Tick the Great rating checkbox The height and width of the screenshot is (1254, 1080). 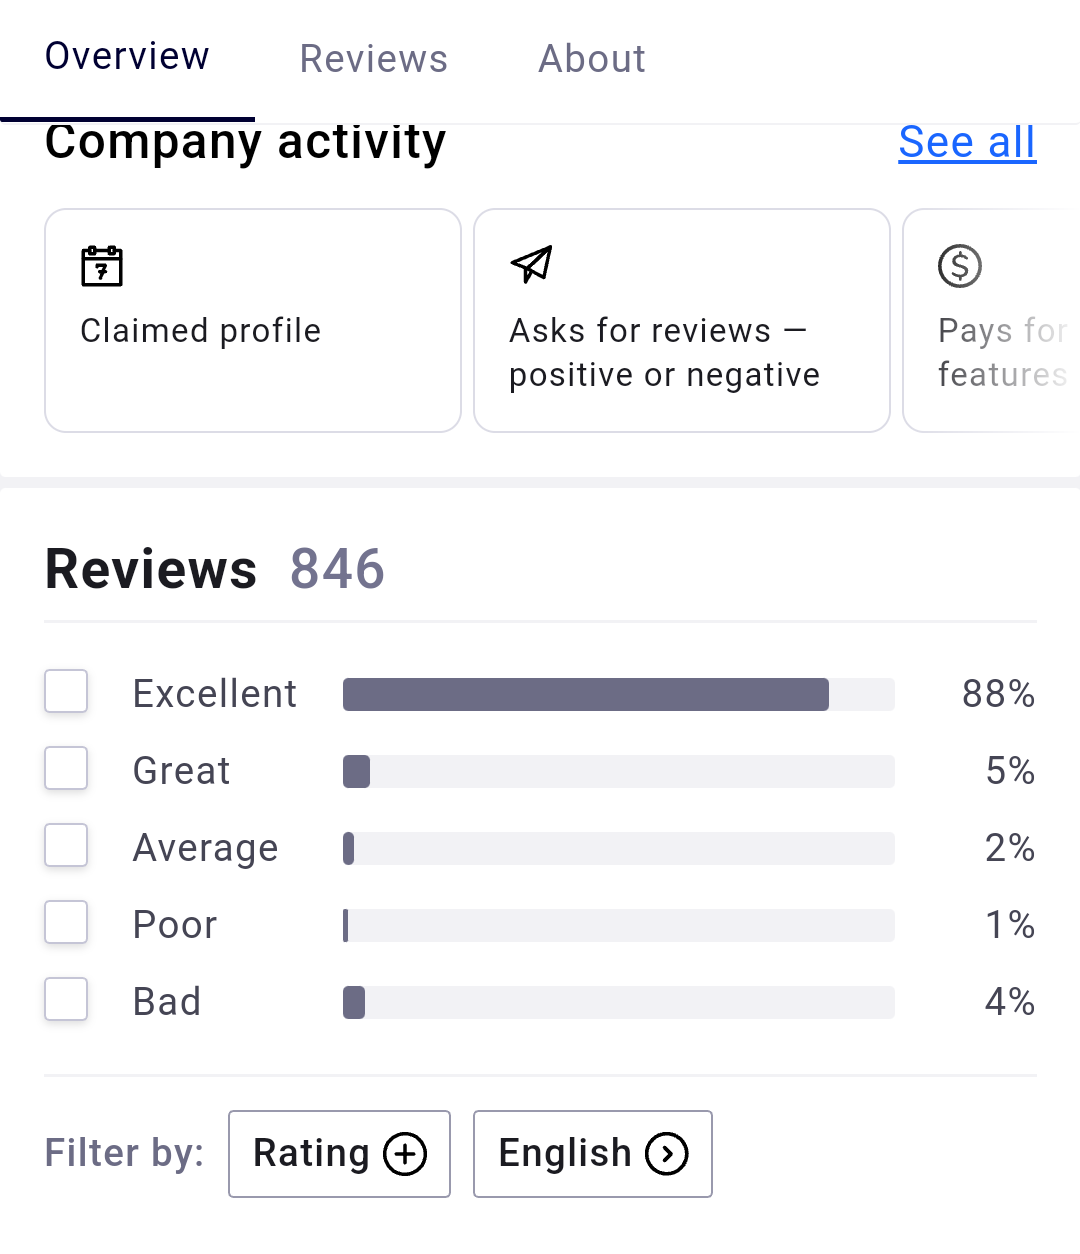66,769
